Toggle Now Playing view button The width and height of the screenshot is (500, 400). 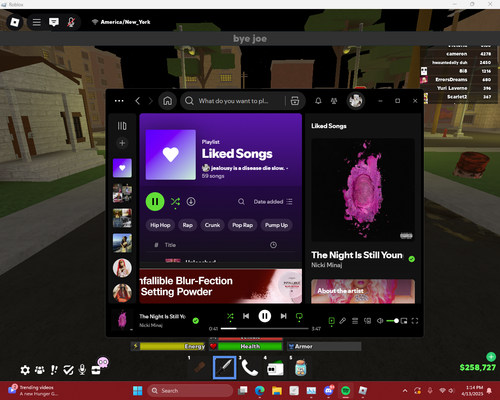click(x=331, y=321)
